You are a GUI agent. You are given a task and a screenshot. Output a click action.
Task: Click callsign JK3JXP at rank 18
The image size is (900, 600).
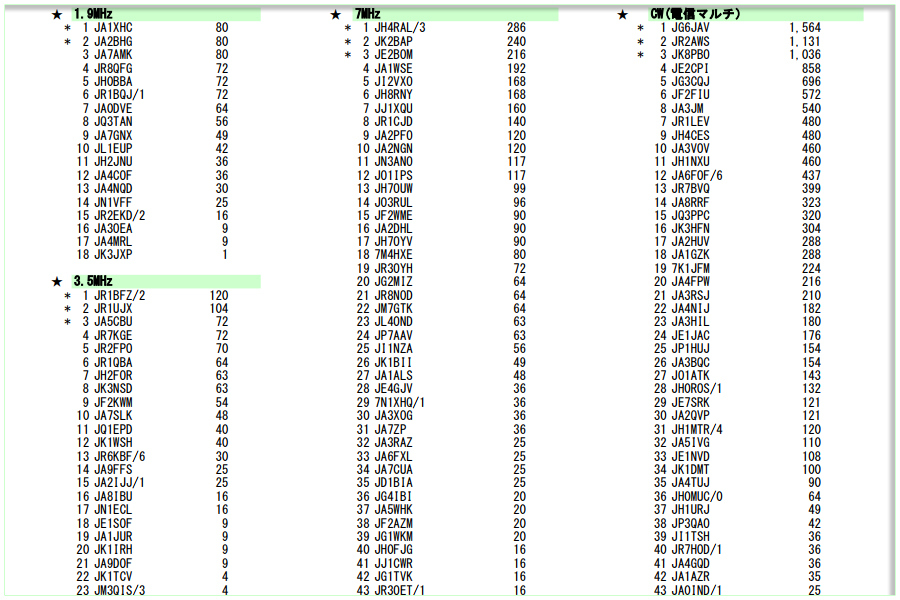pos(113,255)
